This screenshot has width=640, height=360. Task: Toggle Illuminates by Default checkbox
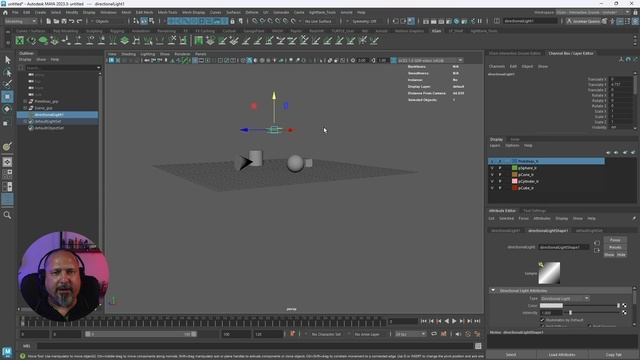click(542, 320)
